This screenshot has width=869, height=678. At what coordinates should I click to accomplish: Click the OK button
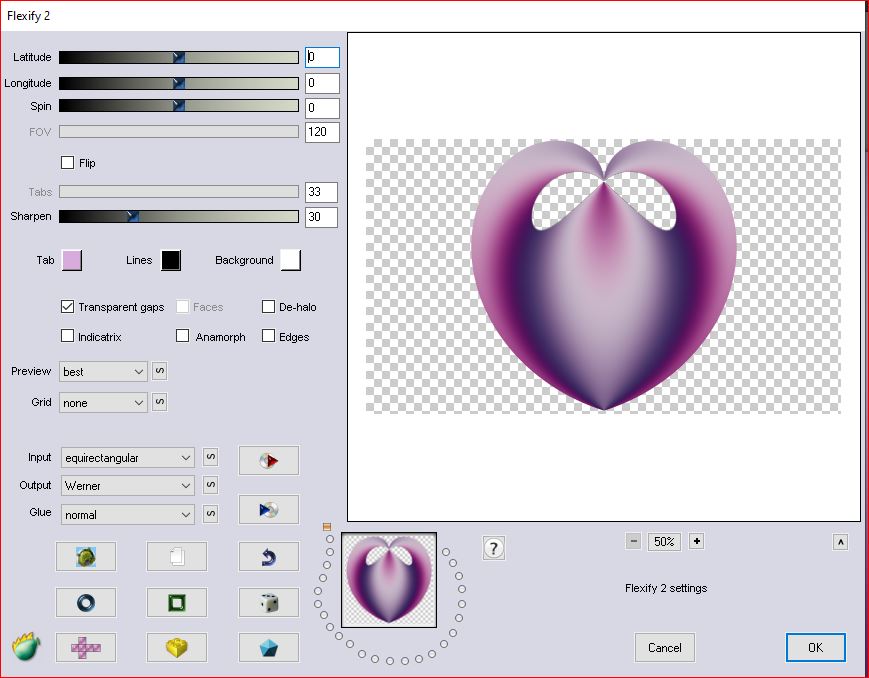coord(816,648)
